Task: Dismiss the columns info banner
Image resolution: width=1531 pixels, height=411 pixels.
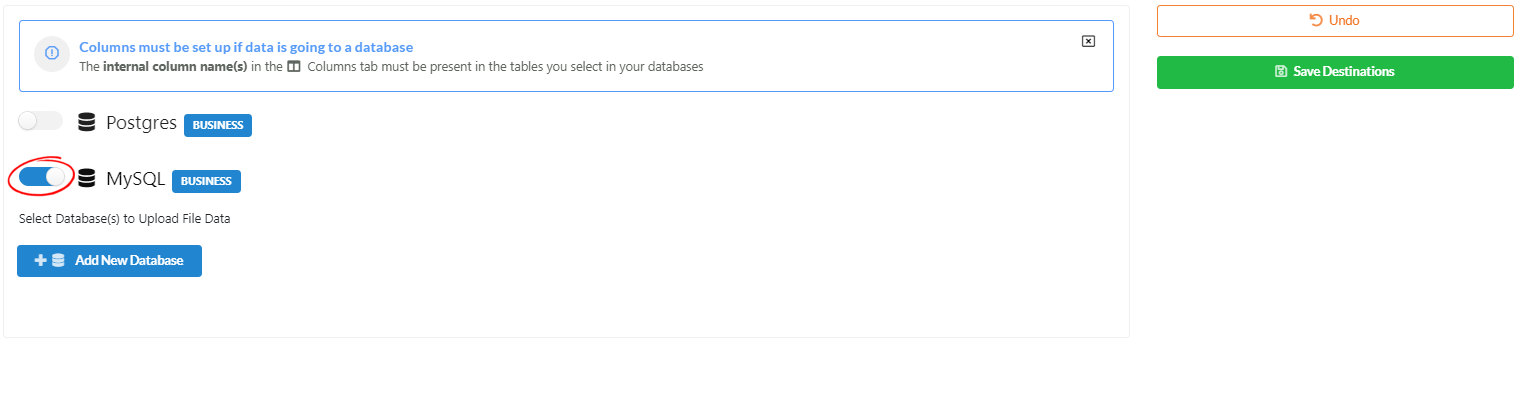Action: (x=1088, y=41)
